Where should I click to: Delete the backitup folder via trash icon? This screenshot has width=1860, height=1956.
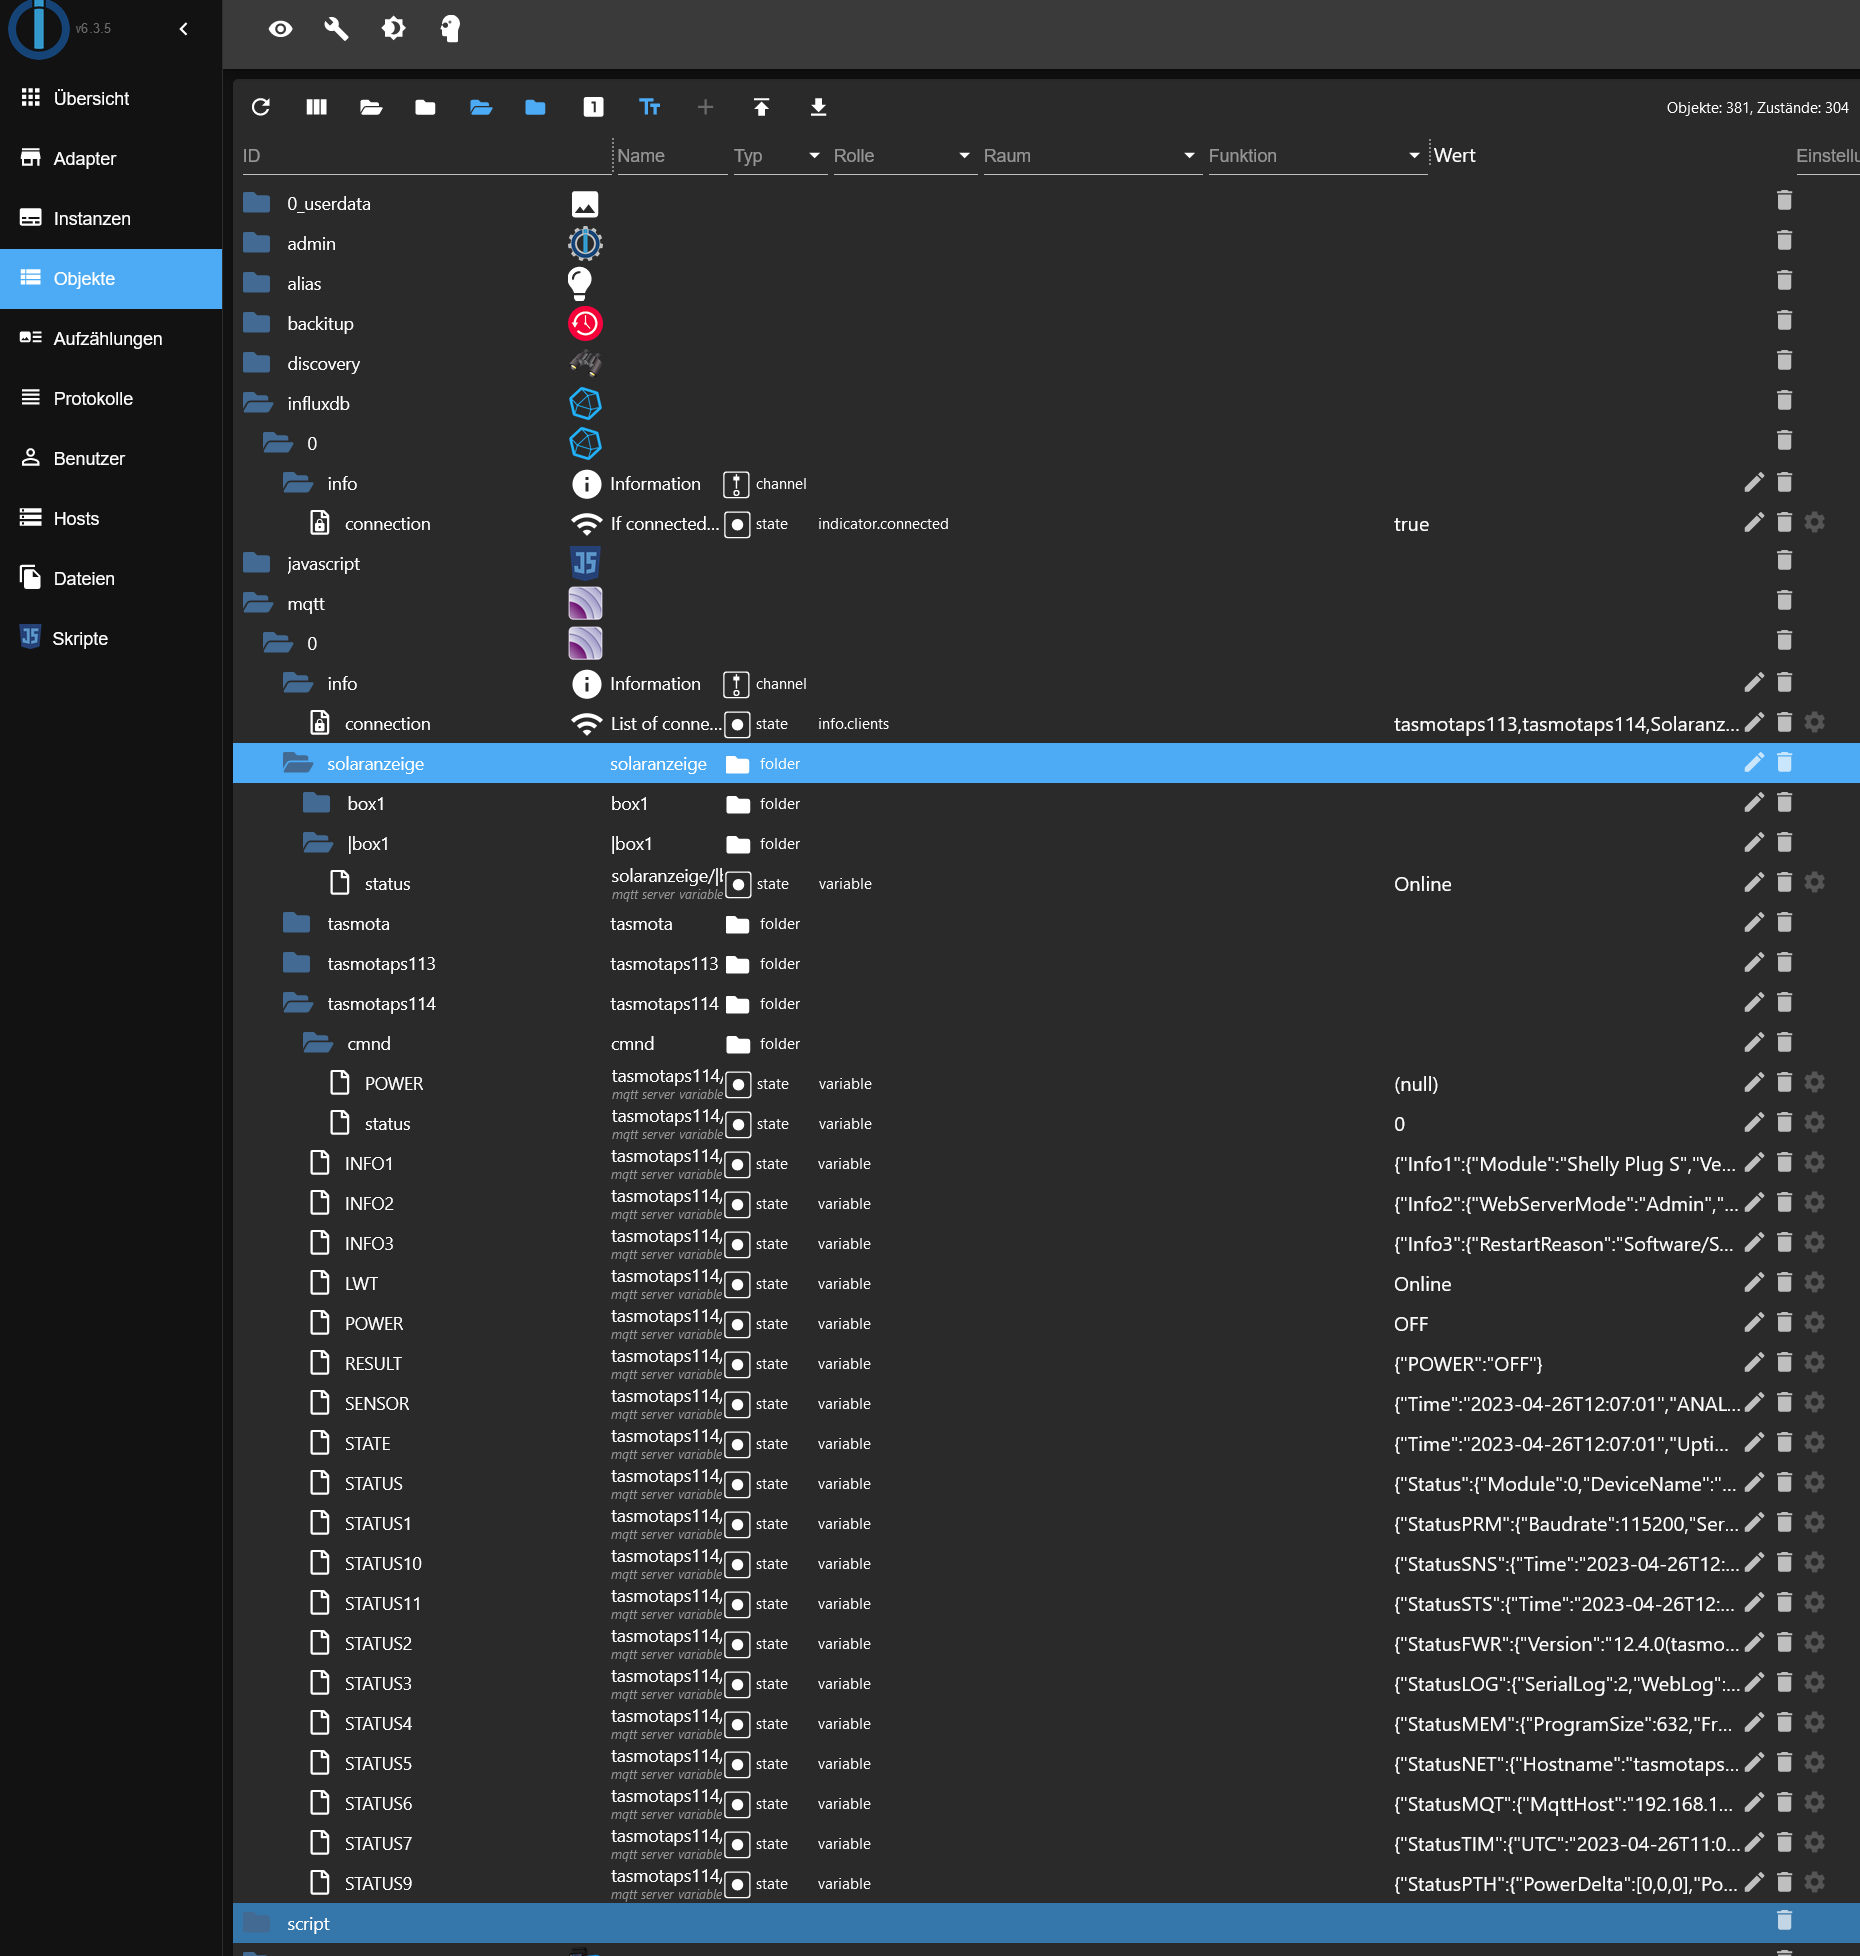point(1784,321)
